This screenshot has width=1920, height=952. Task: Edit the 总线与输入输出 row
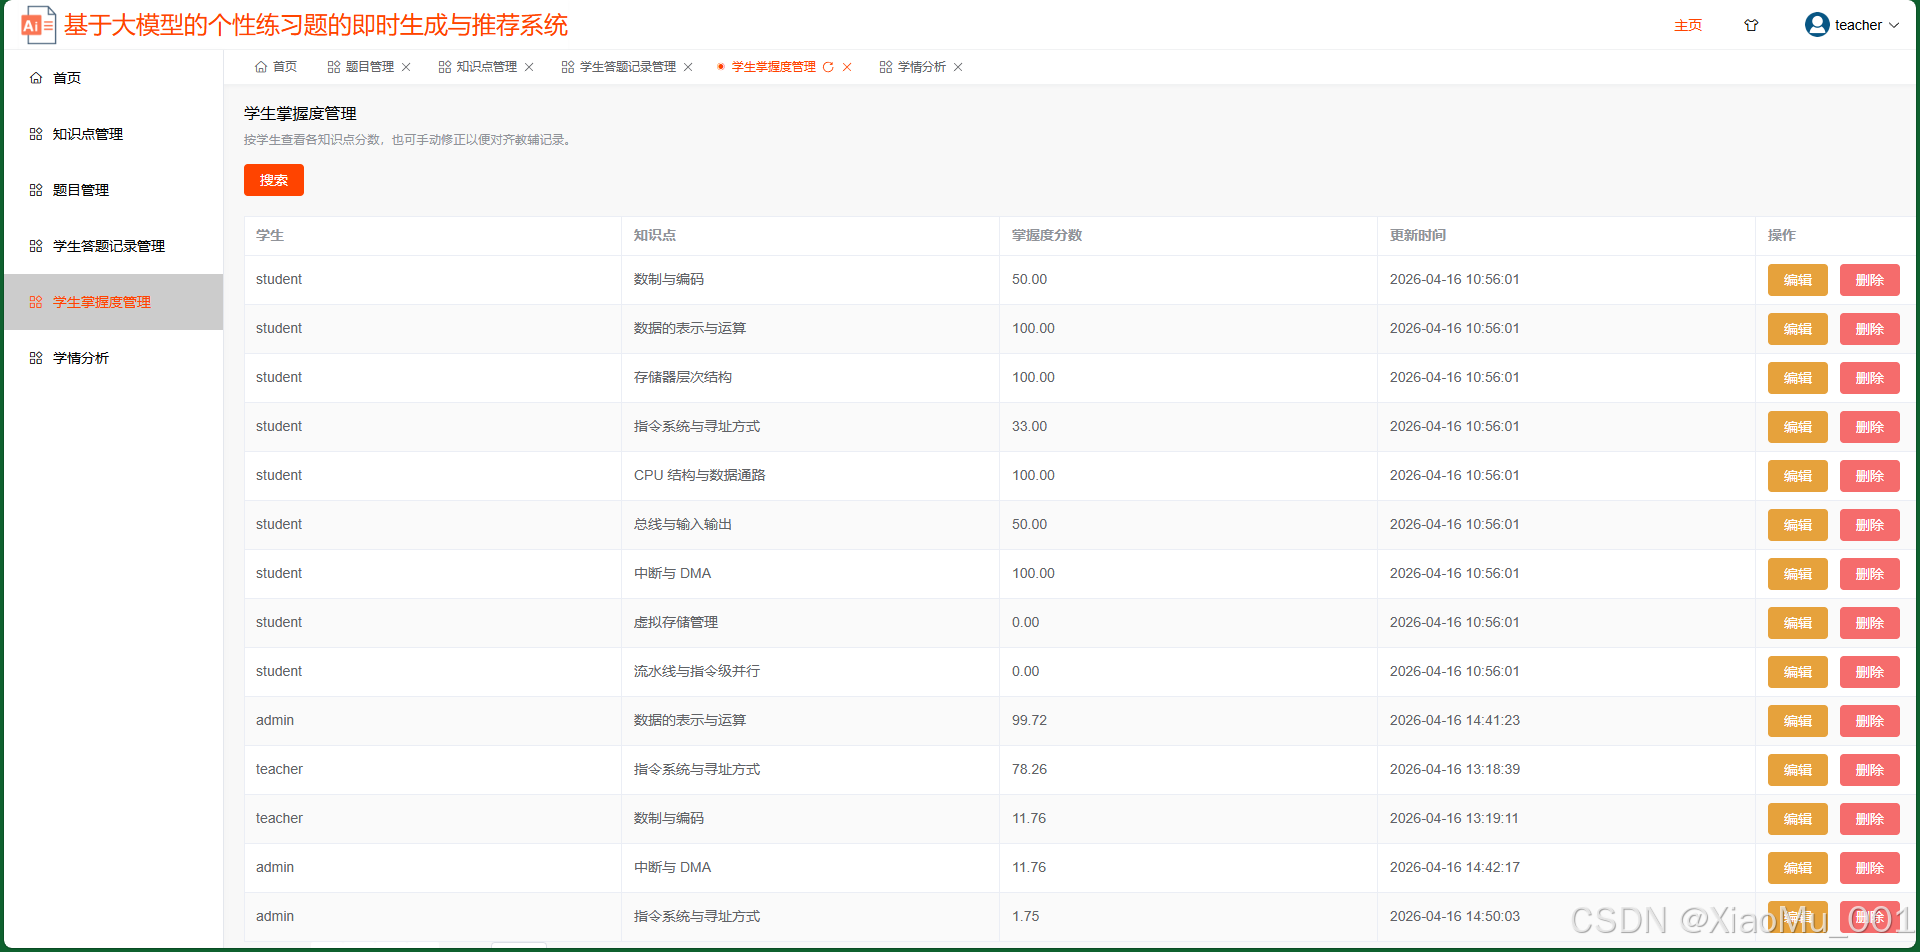click(x=1798, y=525)
